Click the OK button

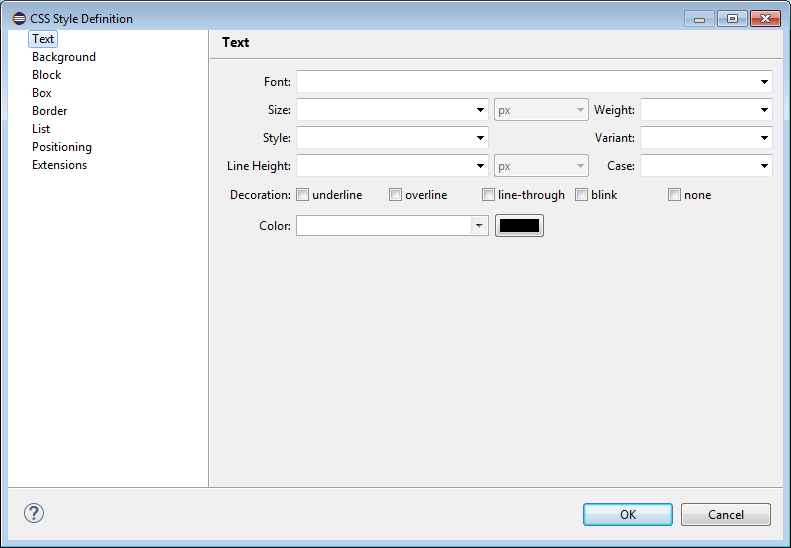click(628, 515)
